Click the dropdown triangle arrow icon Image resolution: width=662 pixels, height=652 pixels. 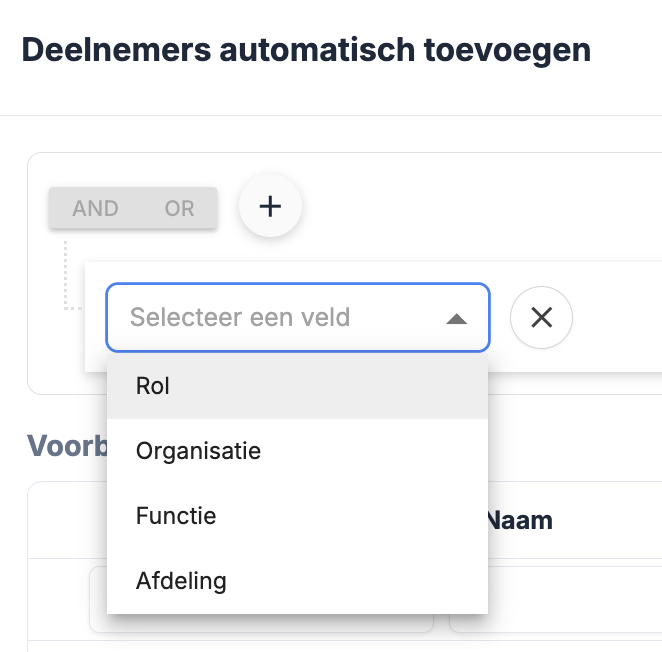456,319
